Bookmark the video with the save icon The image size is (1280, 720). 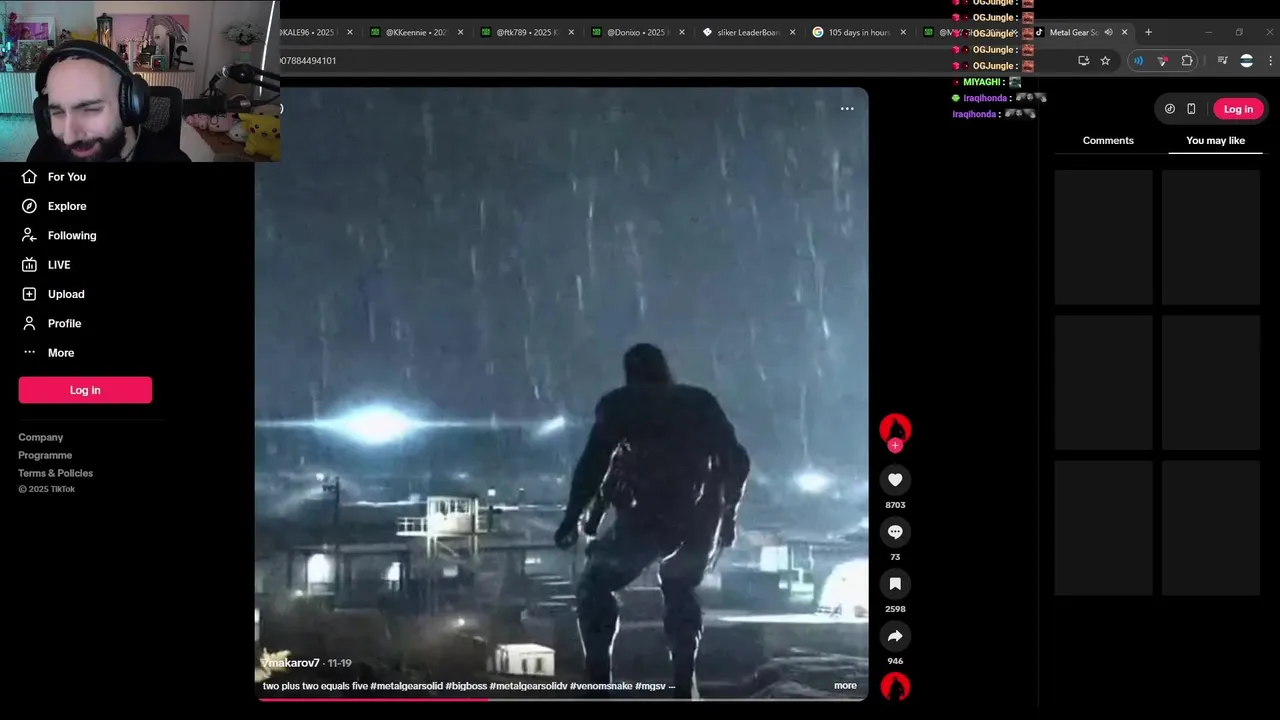click(895, 584)
